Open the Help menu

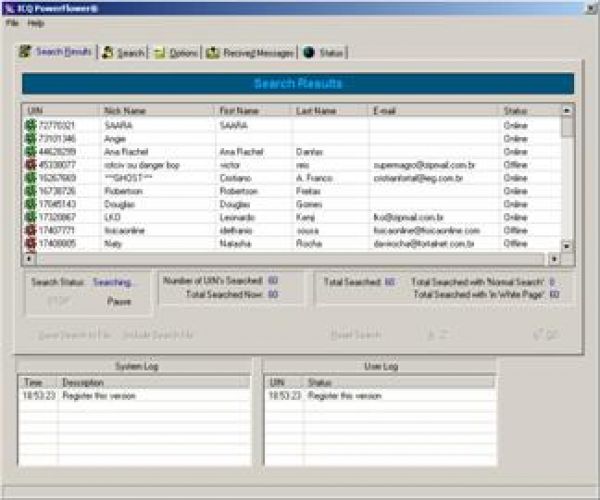point(36,22)
